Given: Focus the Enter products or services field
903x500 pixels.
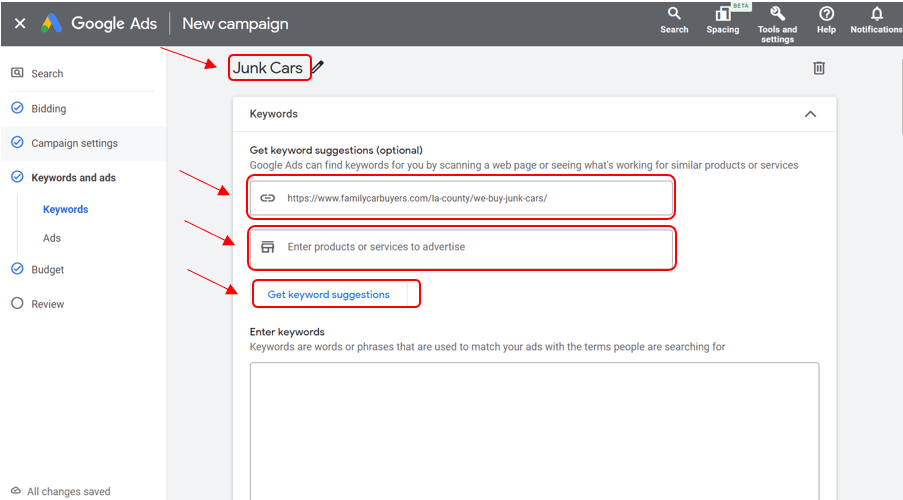Looking at the screenshot, I should coord(470,247).
